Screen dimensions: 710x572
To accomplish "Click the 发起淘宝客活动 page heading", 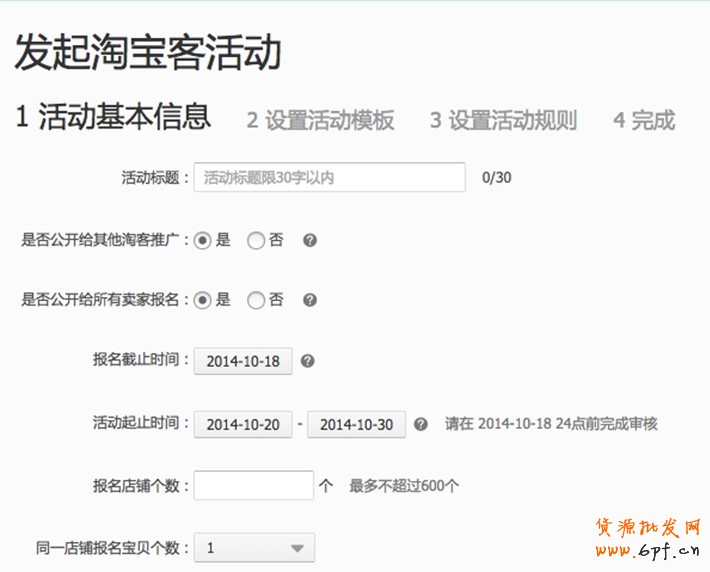I will (x=149, y=52).
